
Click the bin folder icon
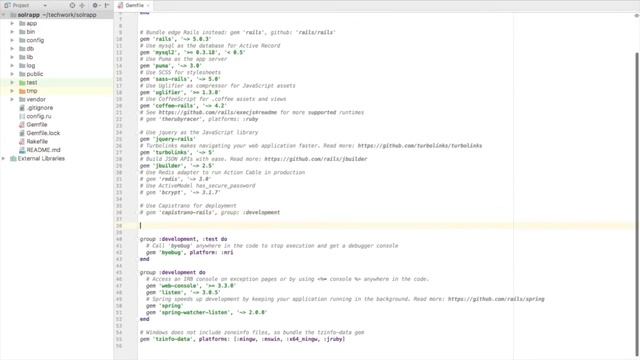coord(22,32)
